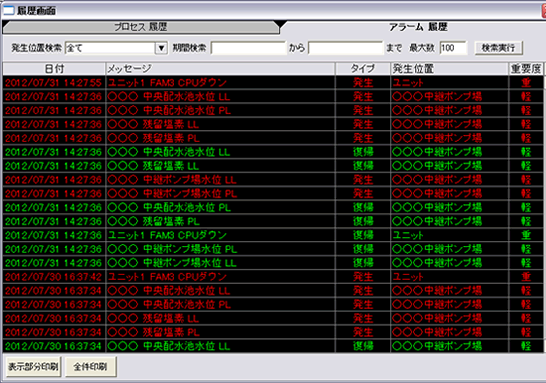The width and height of the screenshot is (546, 383).
Task: Click the 発生位置検索 combo box showing 全て
Action: click(x=116, y=48)
